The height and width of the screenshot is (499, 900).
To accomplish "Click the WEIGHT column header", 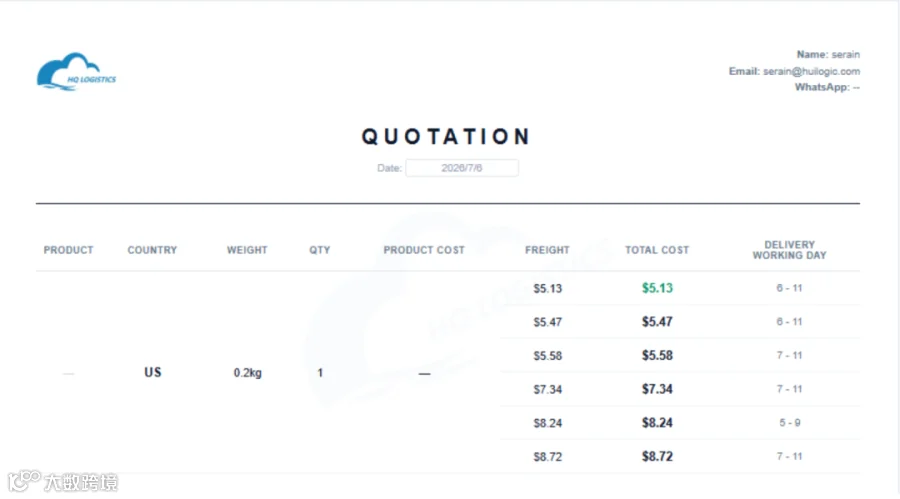I will (x=247, y=250).
